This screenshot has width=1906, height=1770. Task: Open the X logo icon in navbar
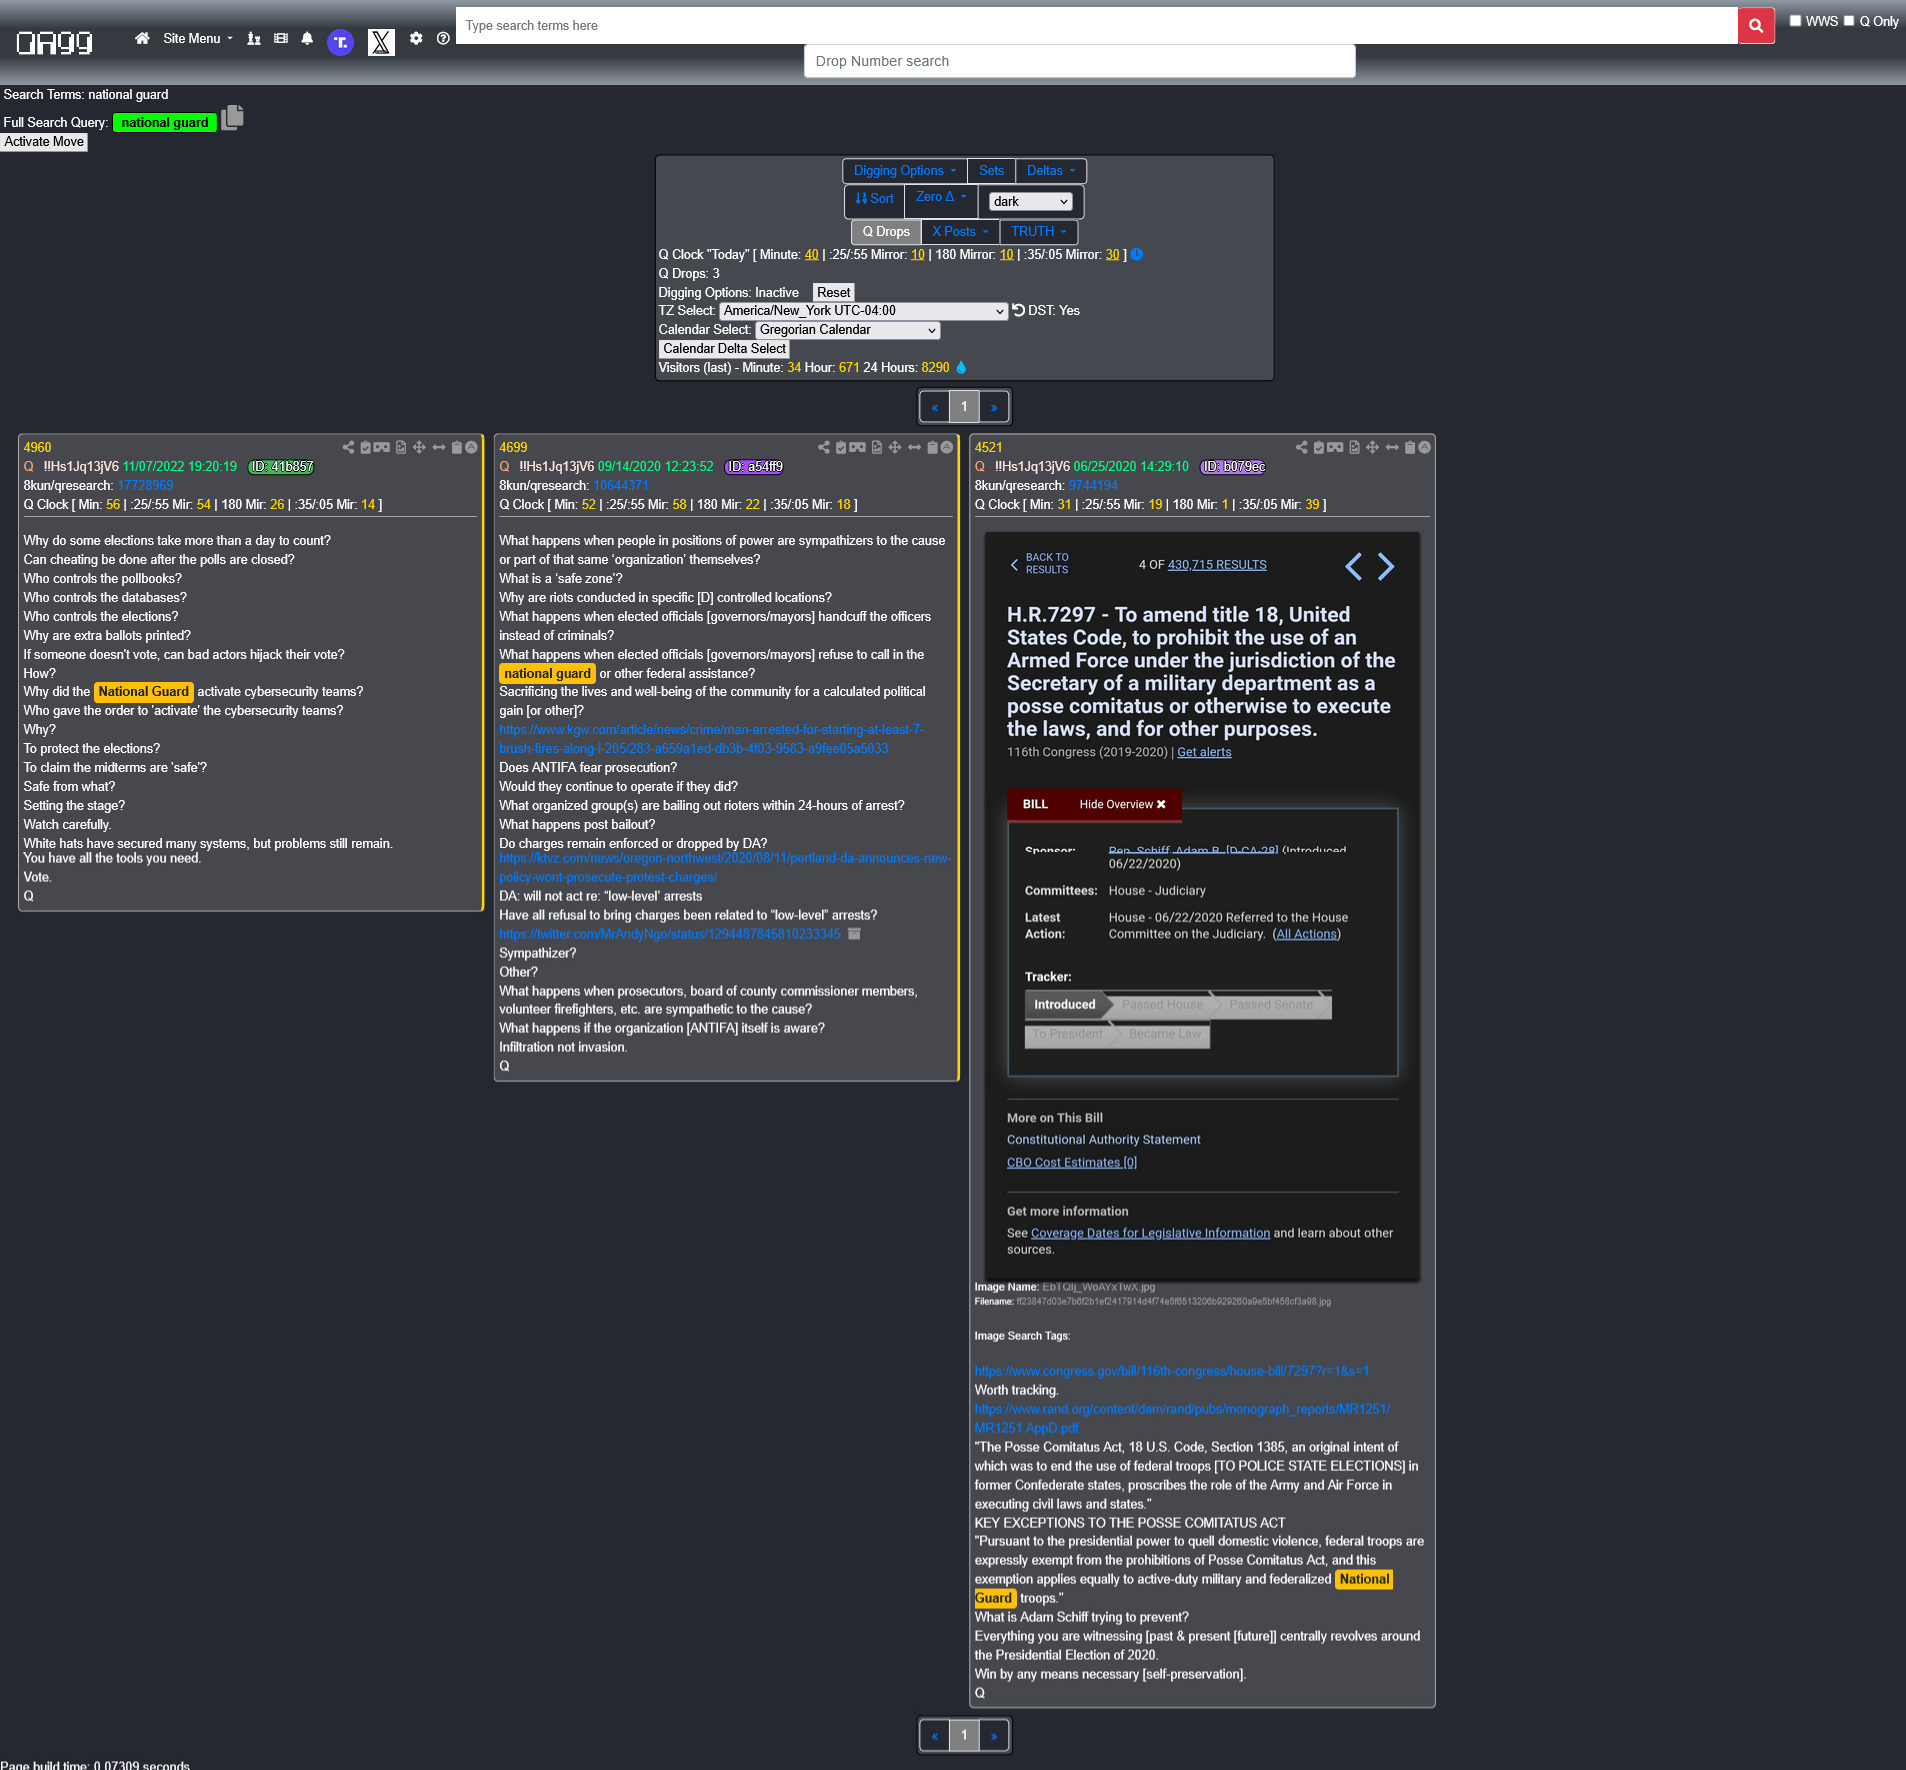(x=381, y=42)
